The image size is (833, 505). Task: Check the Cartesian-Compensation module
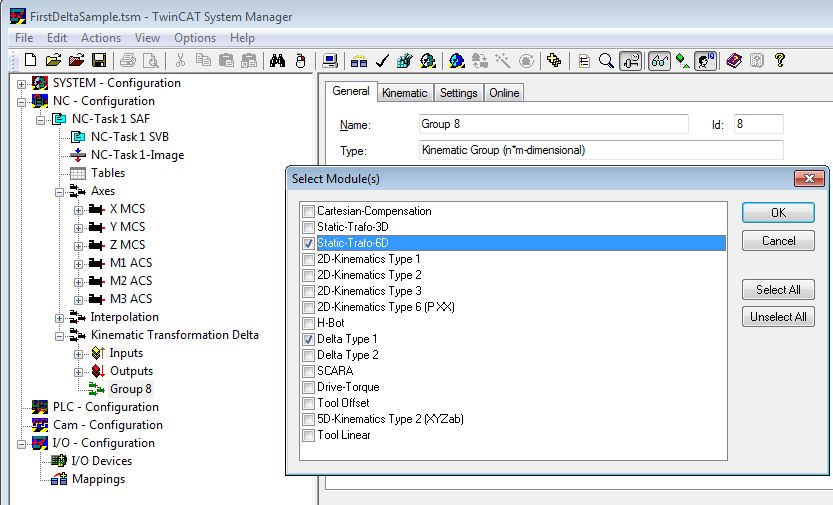tap(308, 211)
